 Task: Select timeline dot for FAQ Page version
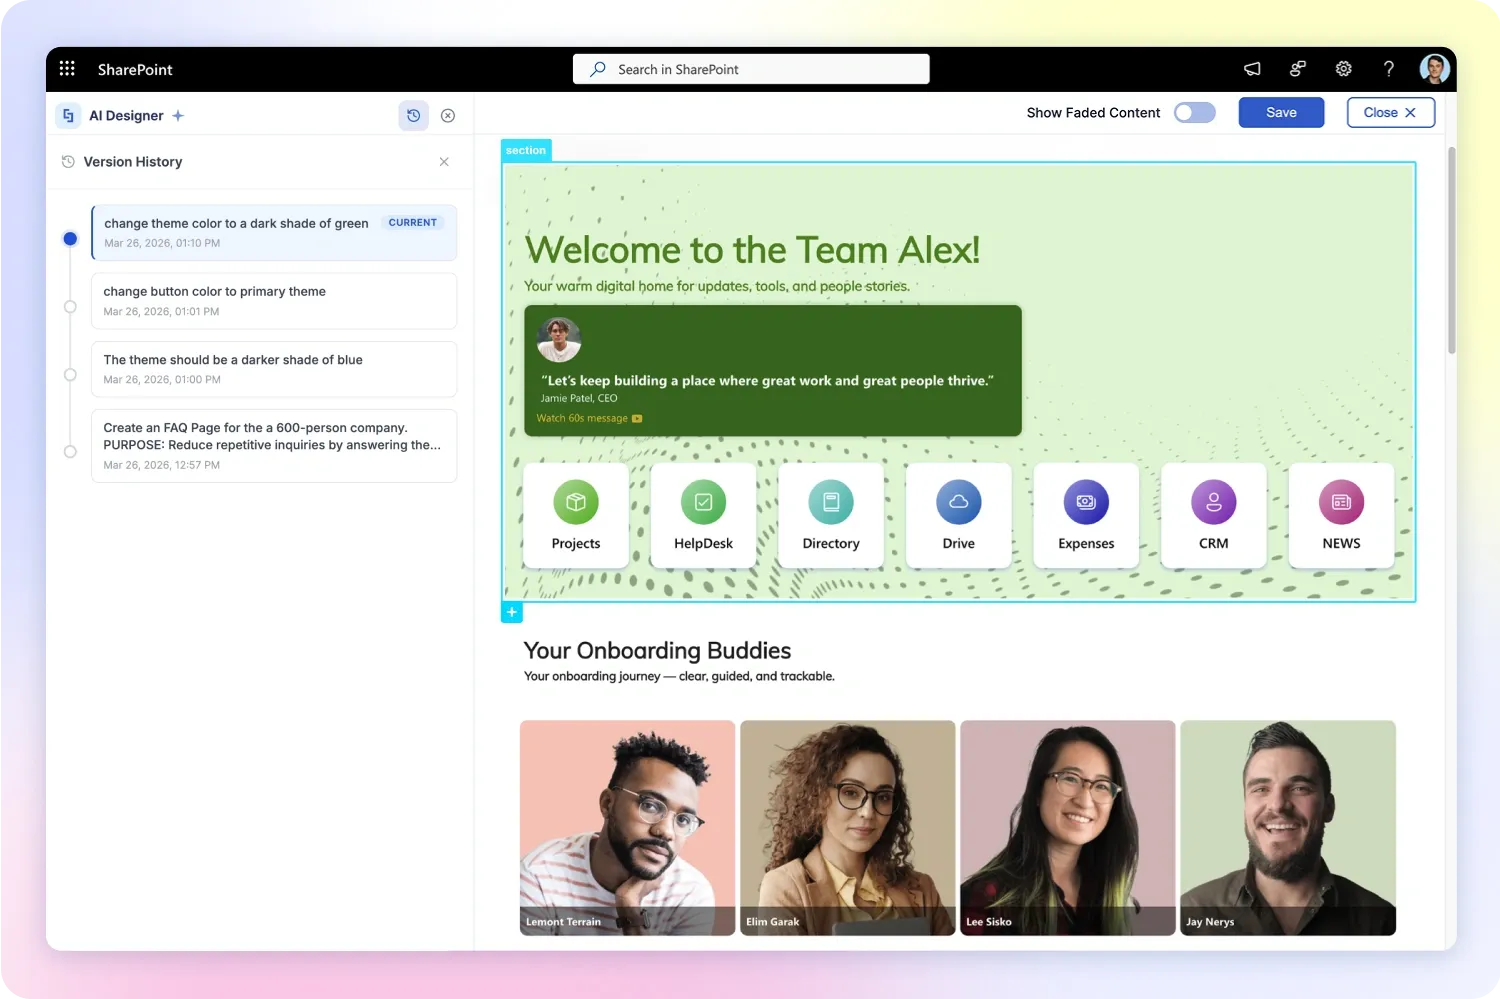70,452
